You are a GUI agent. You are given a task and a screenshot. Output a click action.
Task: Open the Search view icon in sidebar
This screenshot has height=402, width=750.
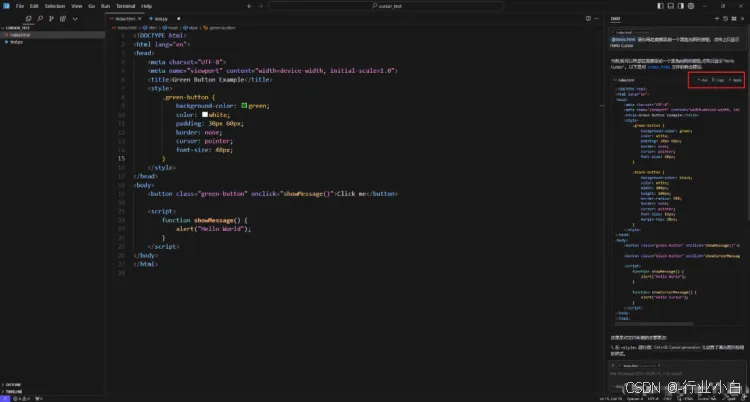pos(40,19)
